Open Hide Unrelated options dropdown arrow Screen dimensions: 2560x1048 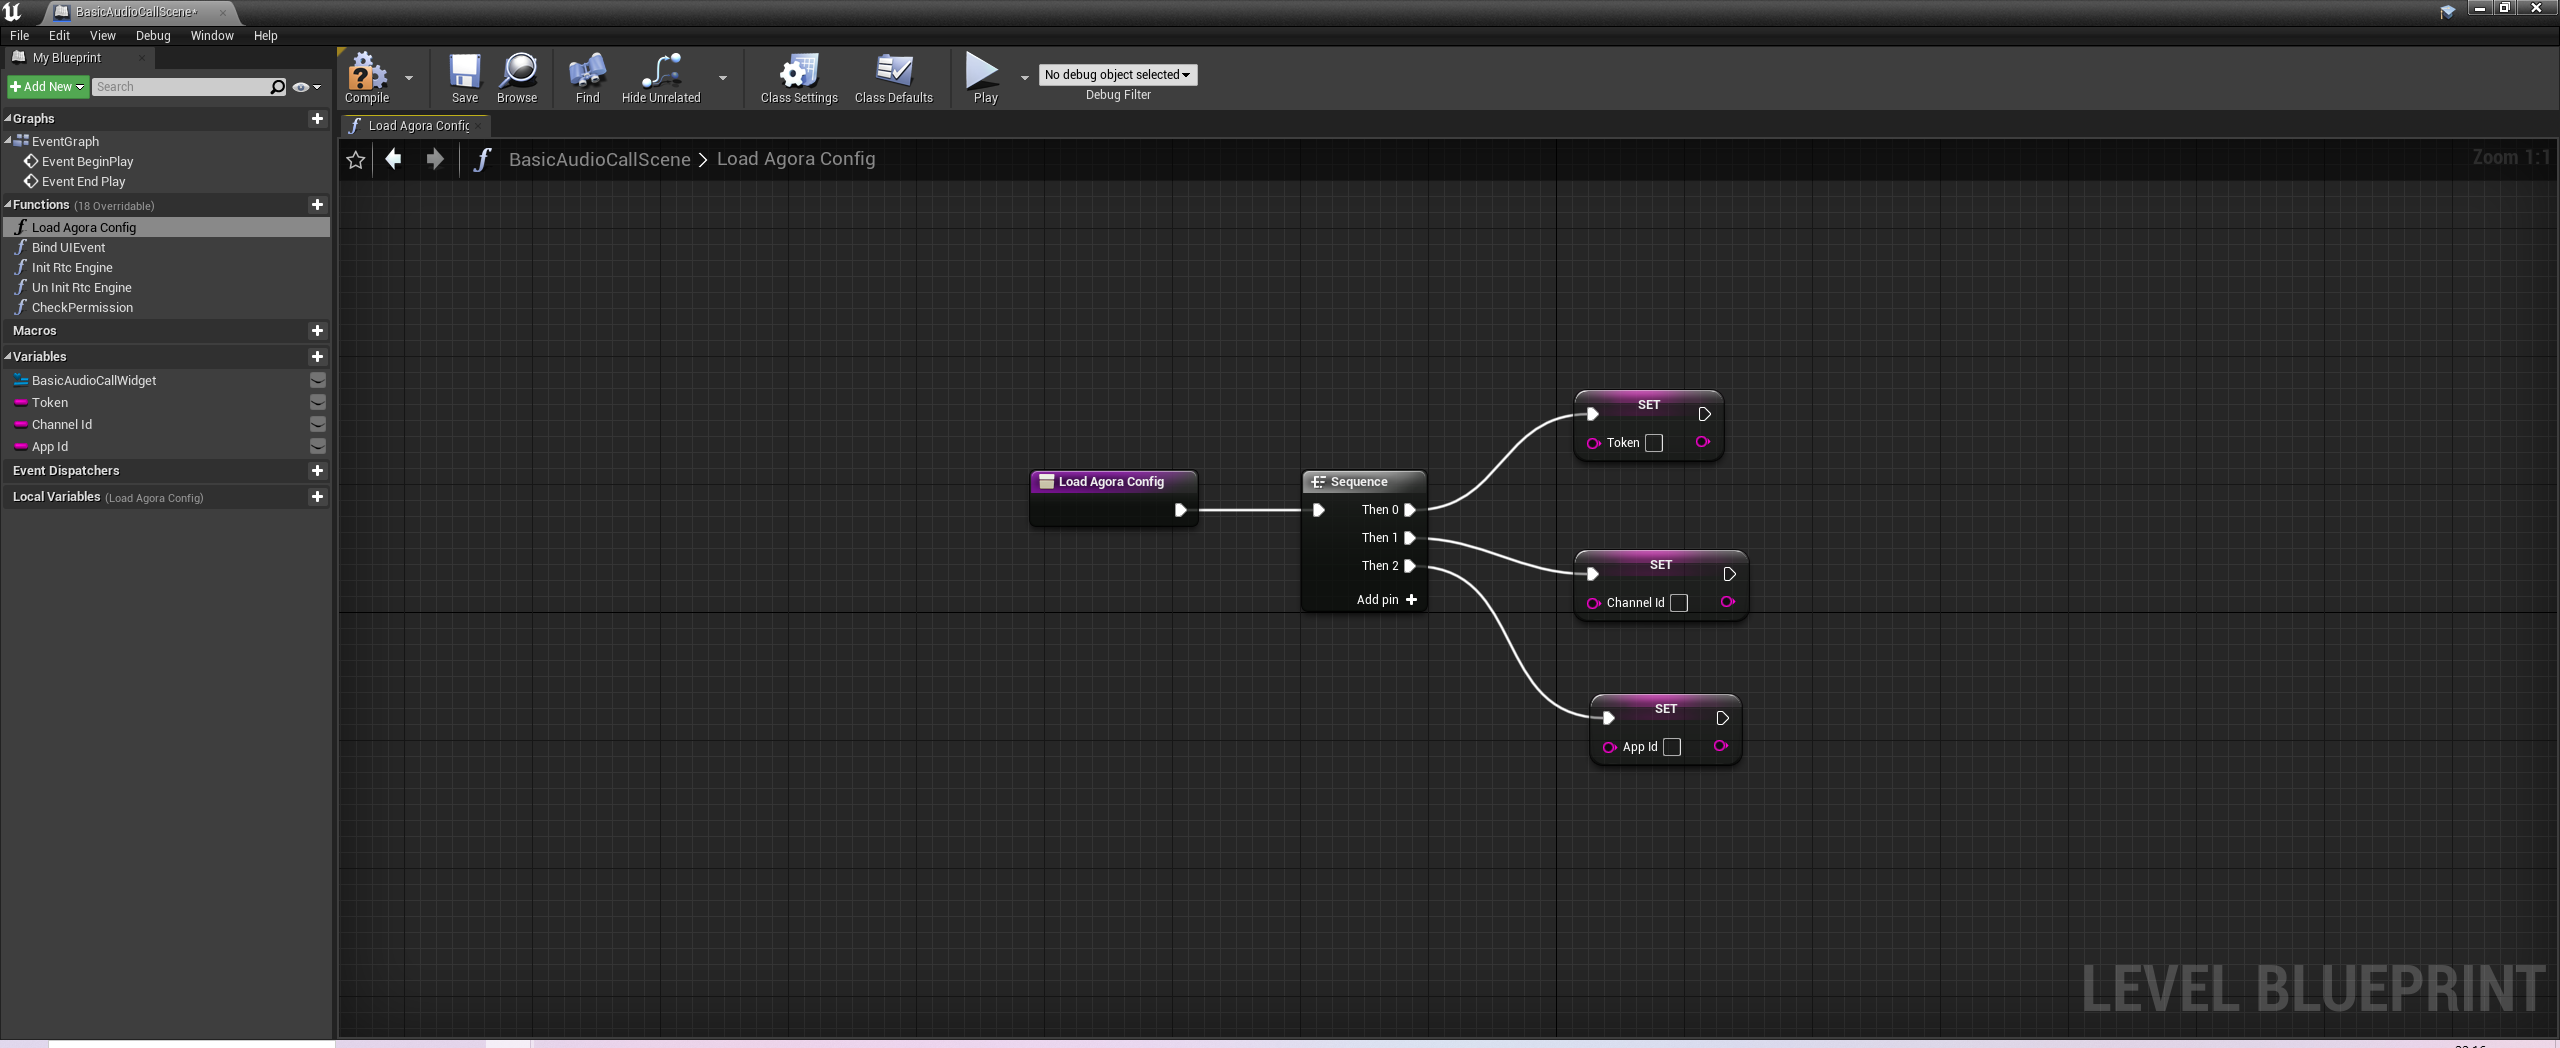click(x=722, y=77)
